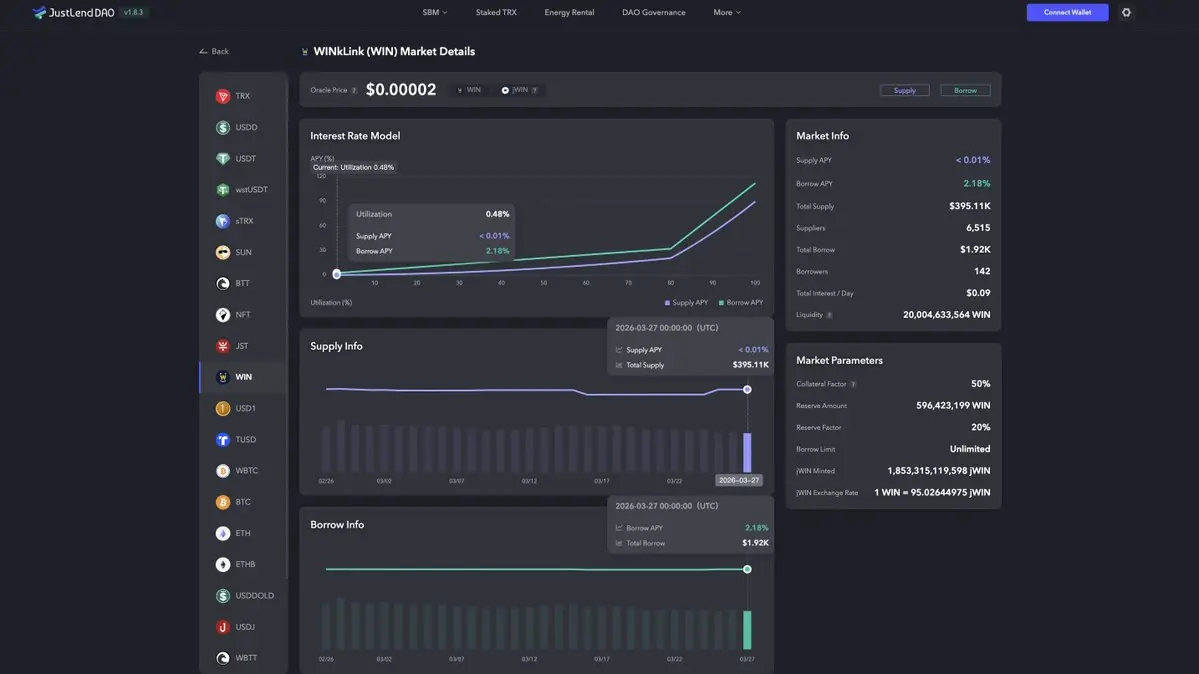Expand the SBM dropdown menu
The height and width of the screenshot is (674, 1199).
(435, 13)
